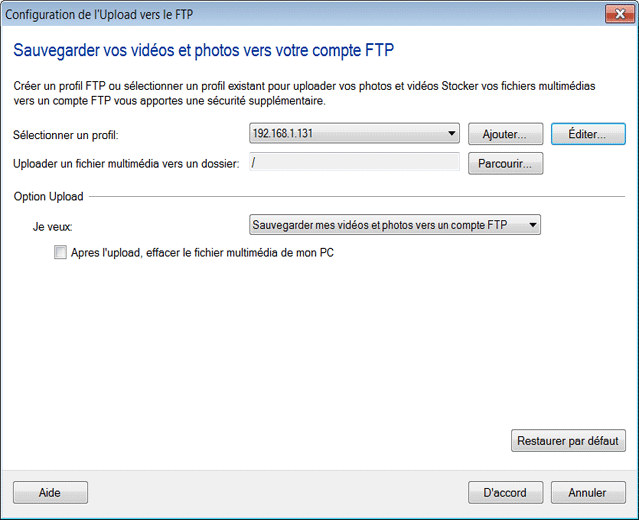The width and height of the screenshot is (639, 520).
Task: Click the 'Apres l'upload, effacer' label text
Action: tap(202, 253)
